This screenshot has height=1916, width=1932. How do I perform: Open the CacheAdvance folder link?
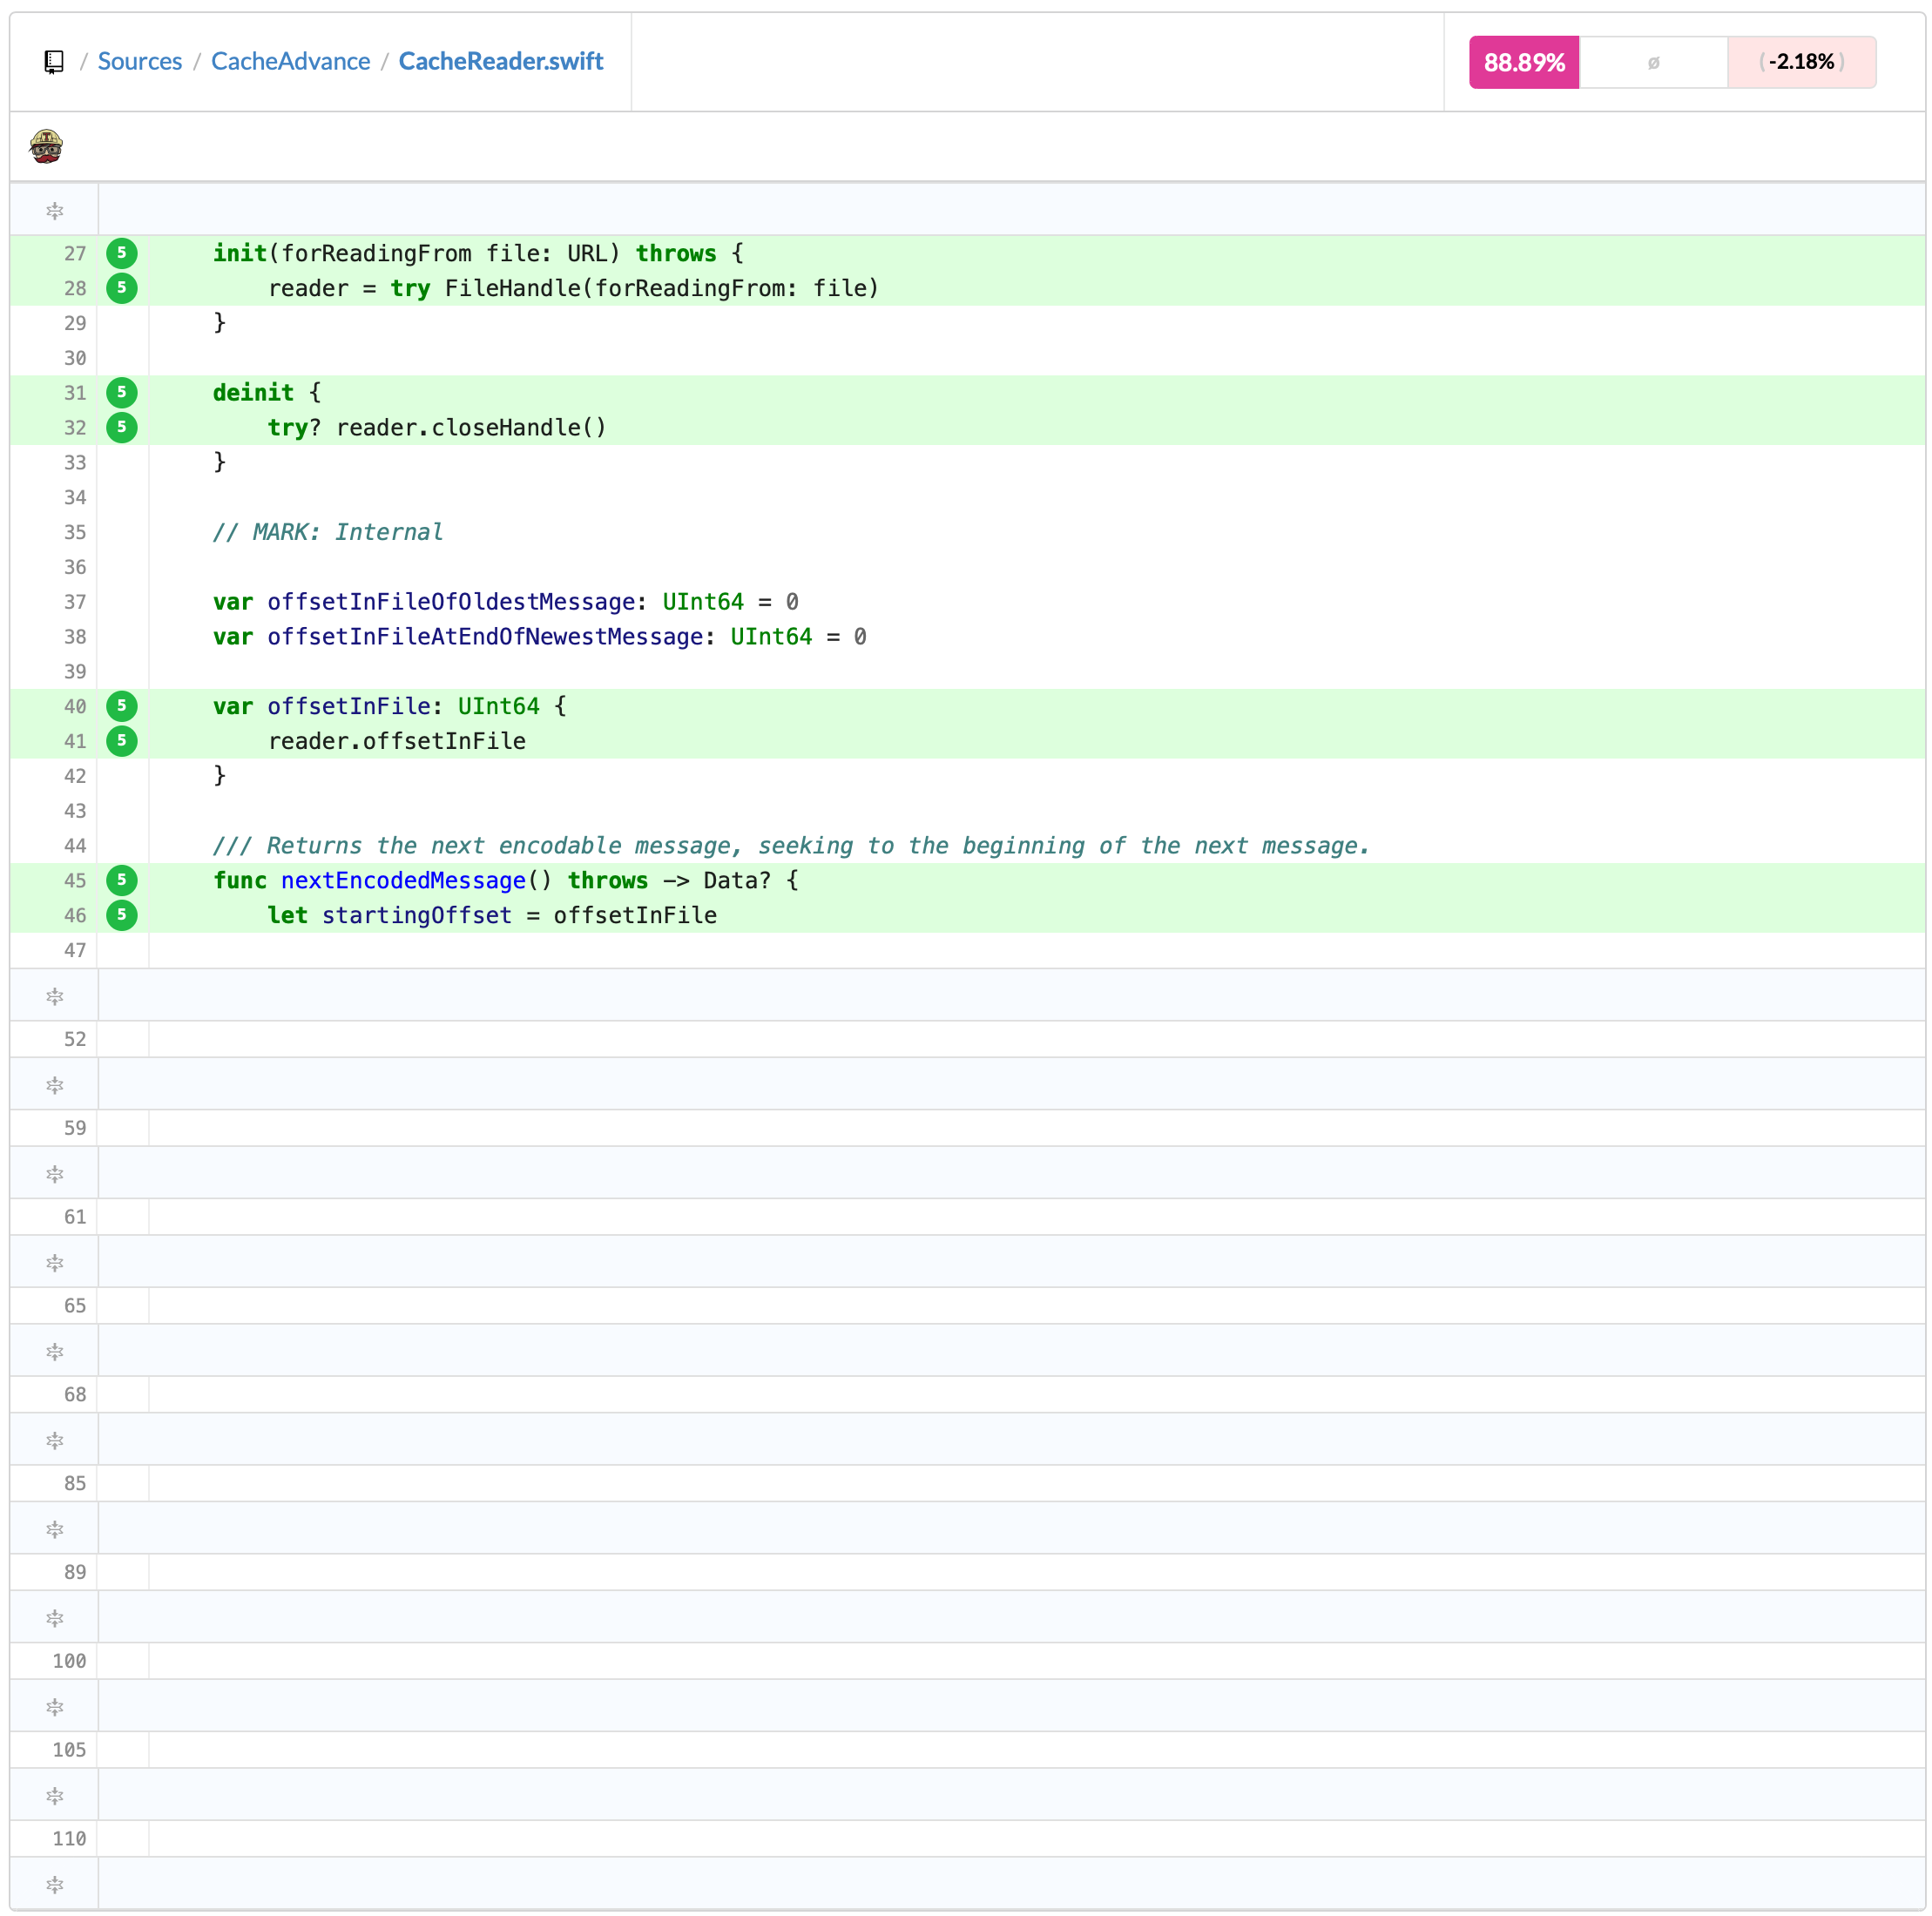[x=290, y=62]
